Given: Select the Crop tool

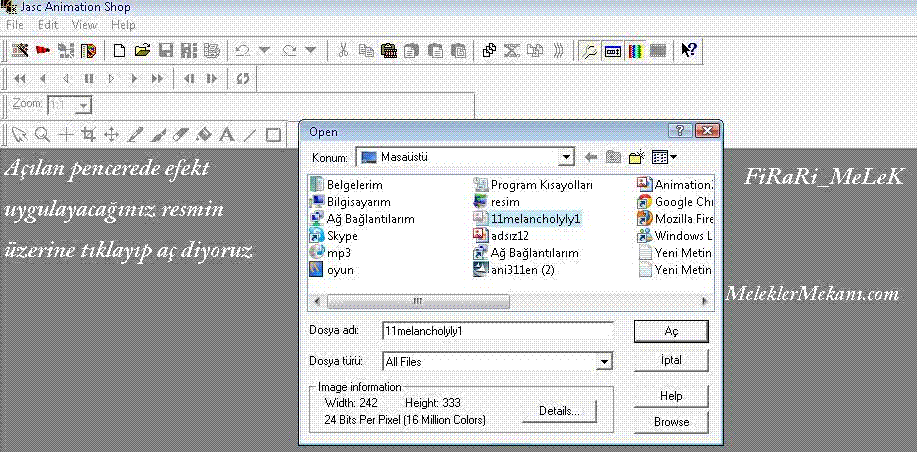Looking at the screenshot, I should click(x=89, y=134).
